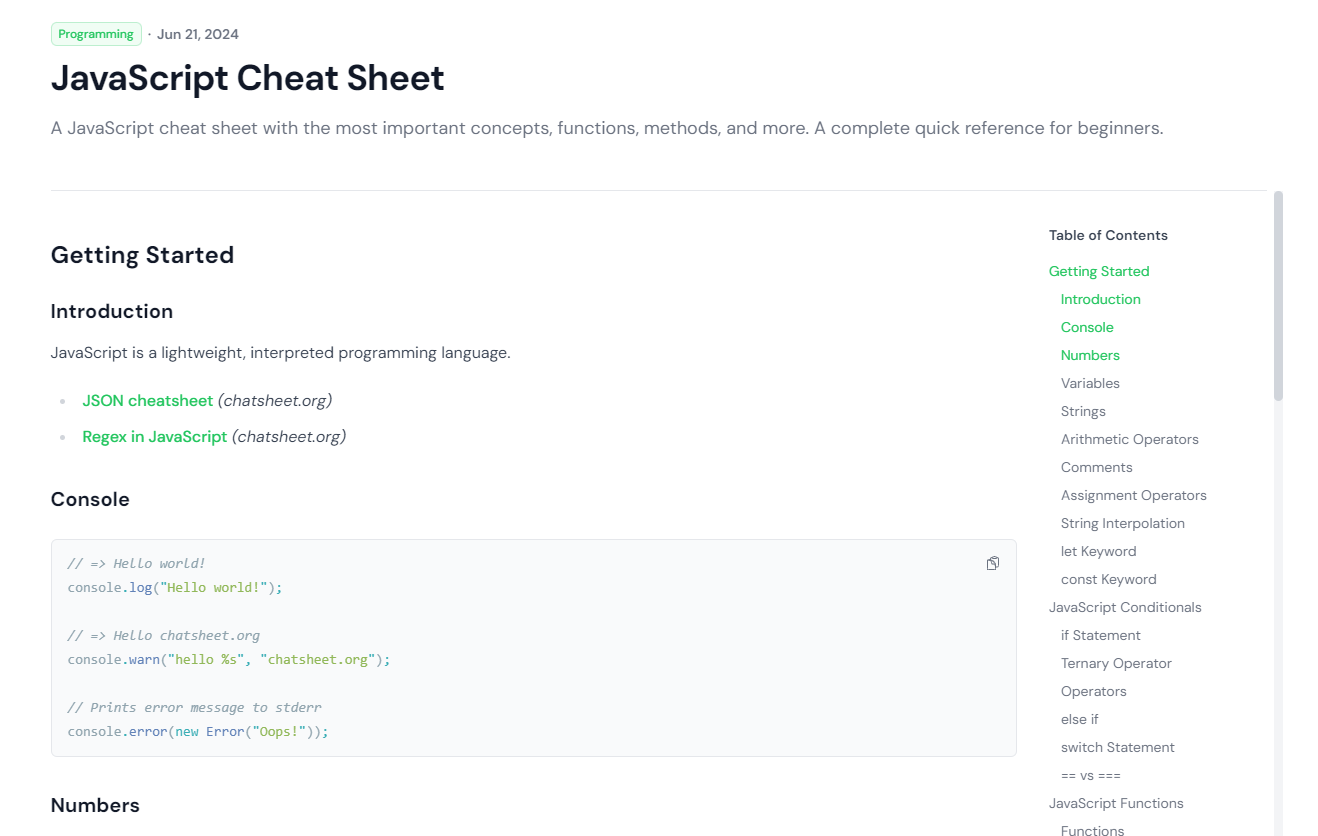Open the Regex in JavaScript link
The height and width of the screenshot is (836, 1318).
tap(154, 436)
